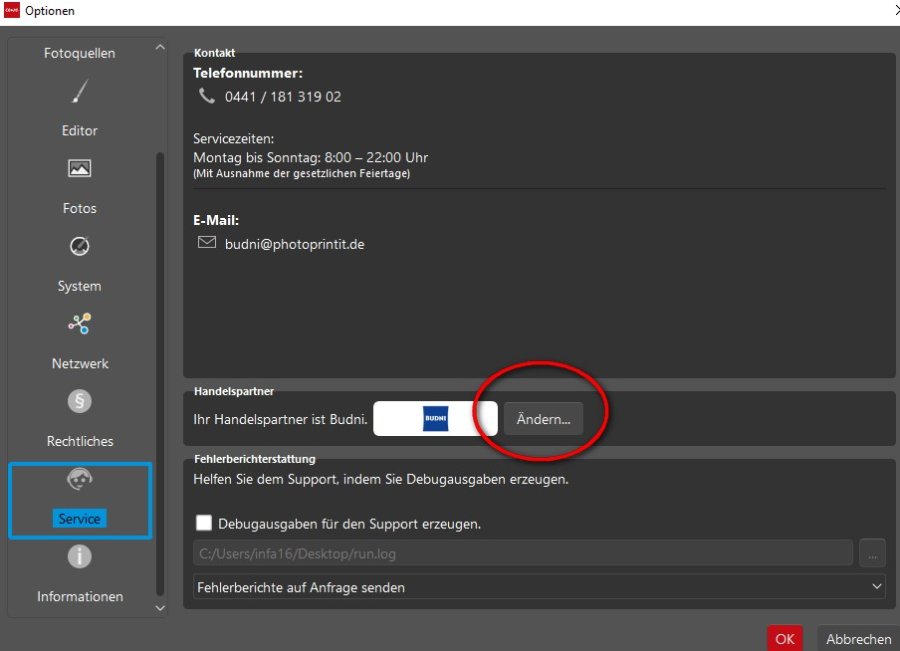Switch to Fotoquellen category
Screen dimensions: 900x651
point(80,53)
